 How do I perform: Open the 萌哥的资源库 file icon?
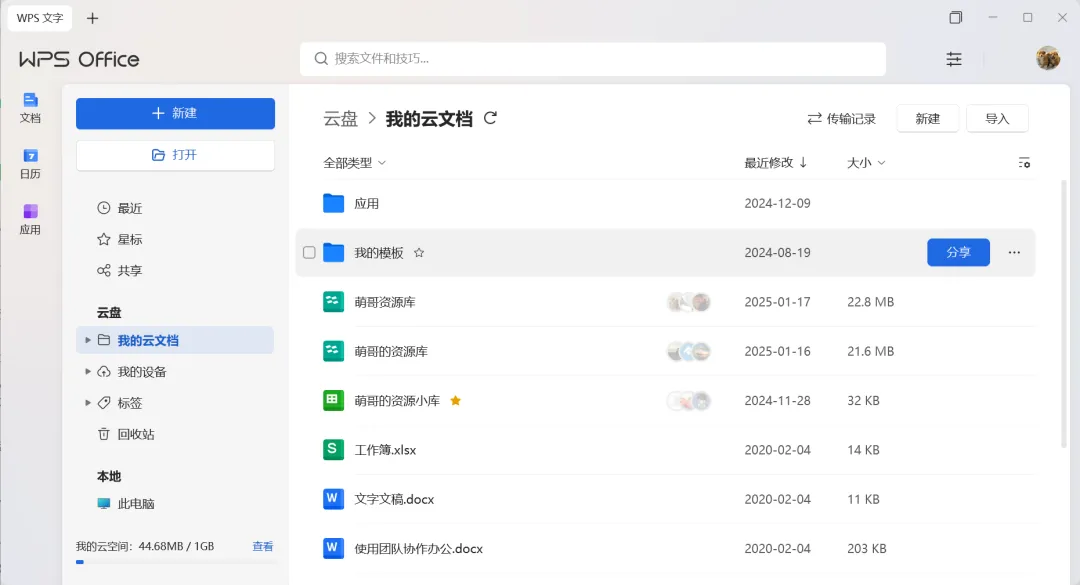[x=333, y=351]
